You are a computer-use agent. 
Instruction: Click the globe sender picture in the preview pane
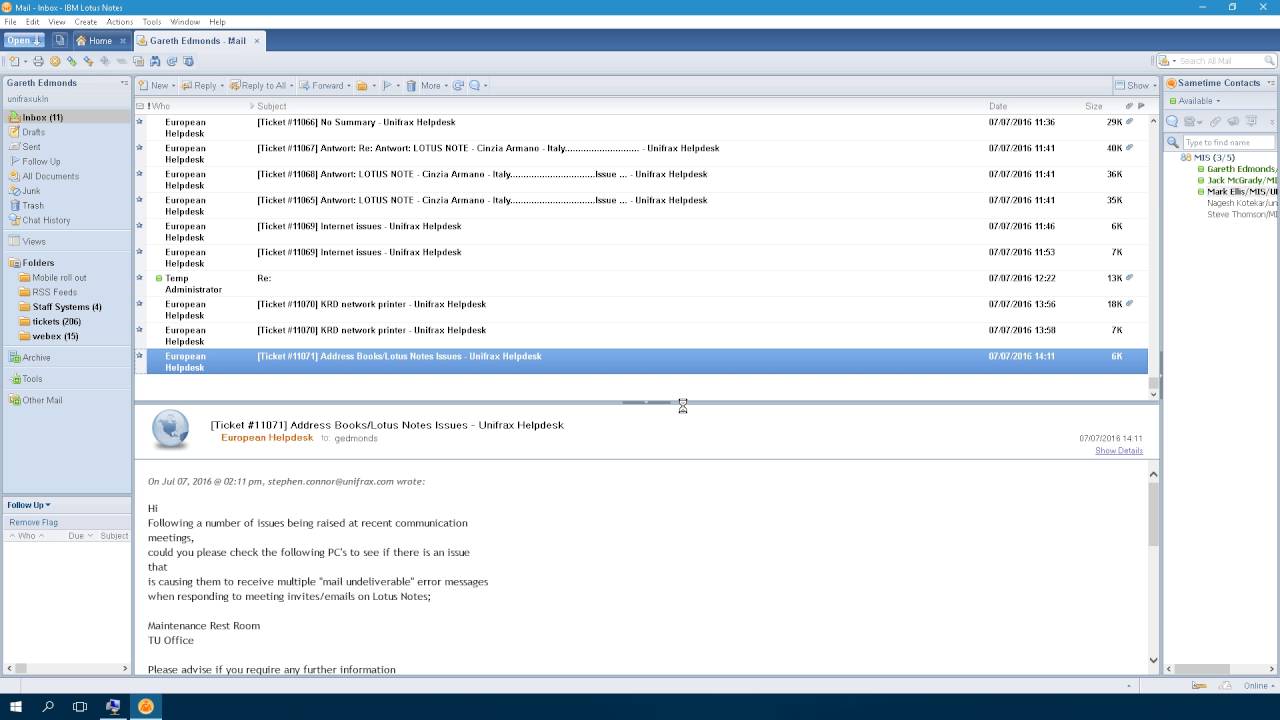170,430
